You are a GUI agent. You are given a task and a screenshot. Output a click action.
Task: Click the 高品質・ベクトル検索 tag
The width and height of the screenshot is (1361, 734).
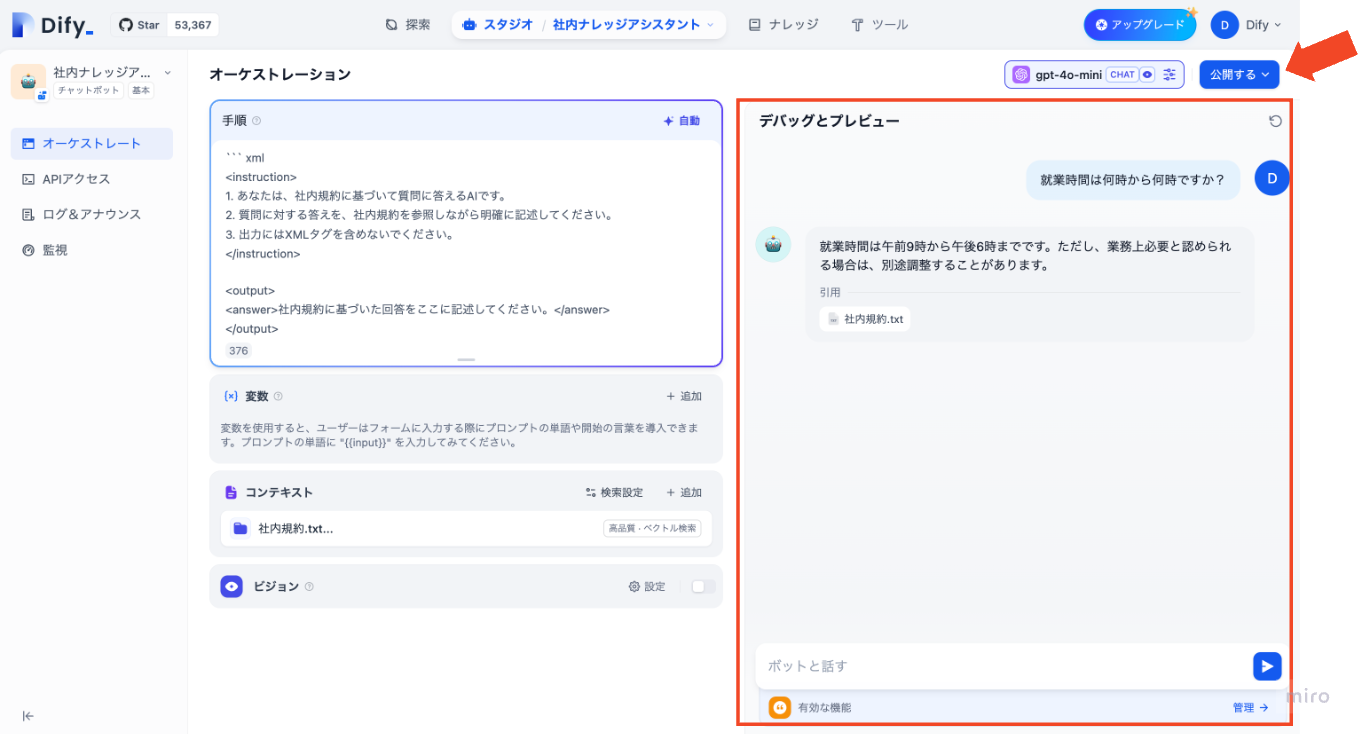click(652, 528)
